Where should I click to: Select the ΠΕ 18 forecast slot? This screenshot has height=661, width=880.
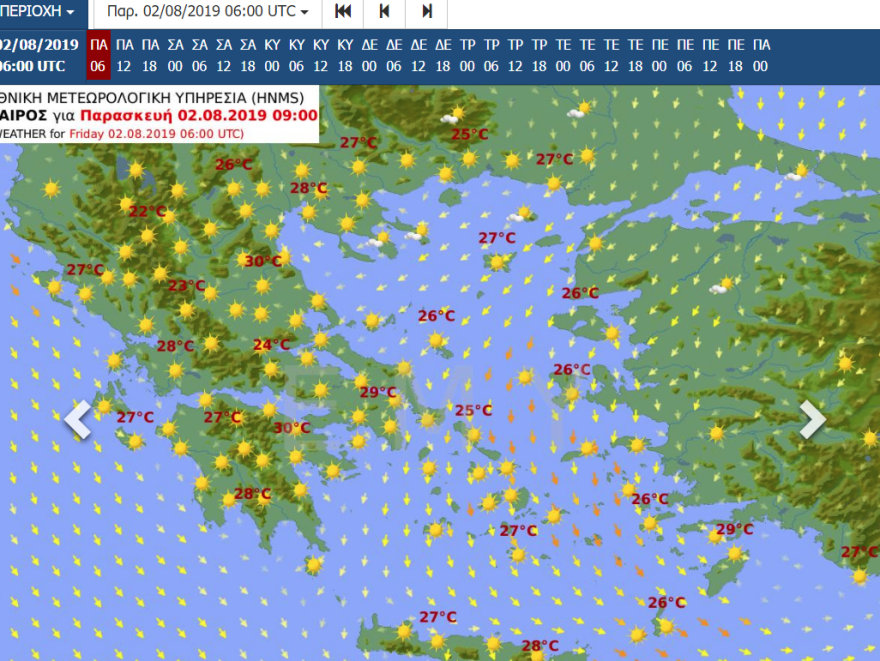coord(736,55)
